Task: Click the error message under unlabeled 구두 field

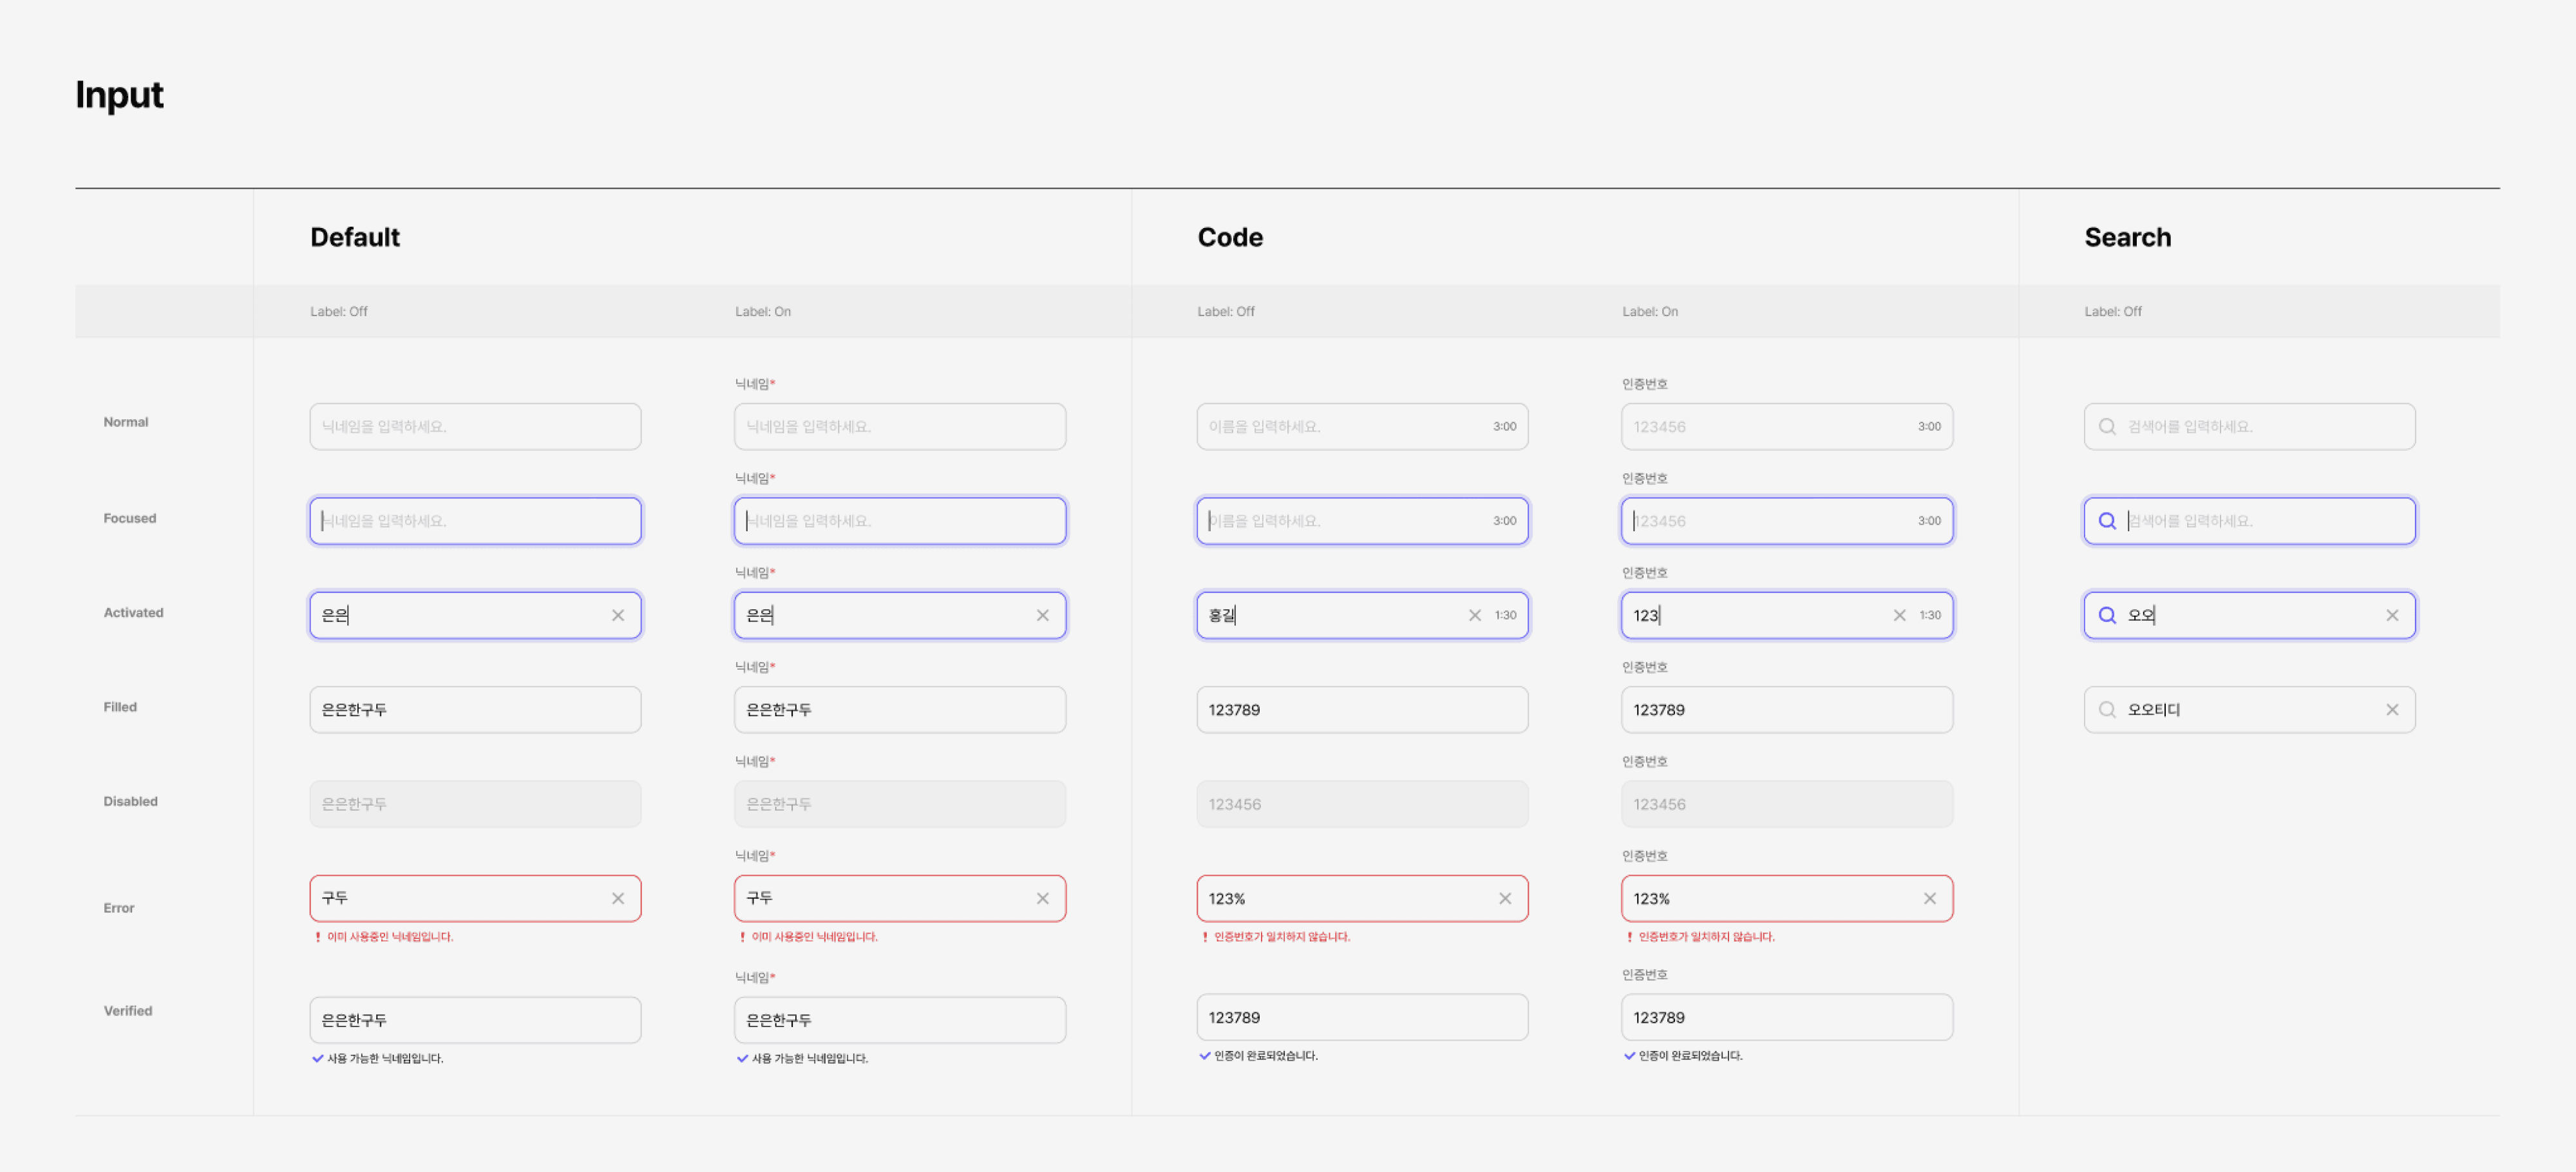Action: point(389,937)
